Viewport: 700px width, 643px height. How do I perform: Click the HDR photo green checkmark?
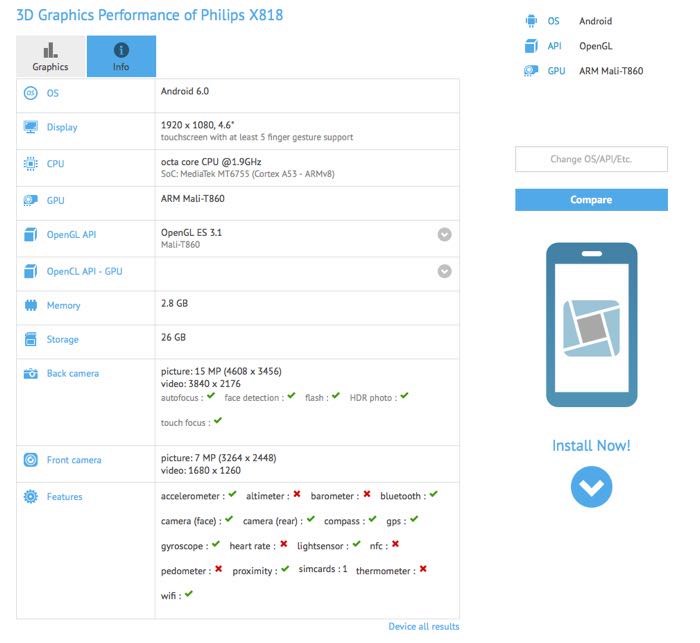[404, 396]
